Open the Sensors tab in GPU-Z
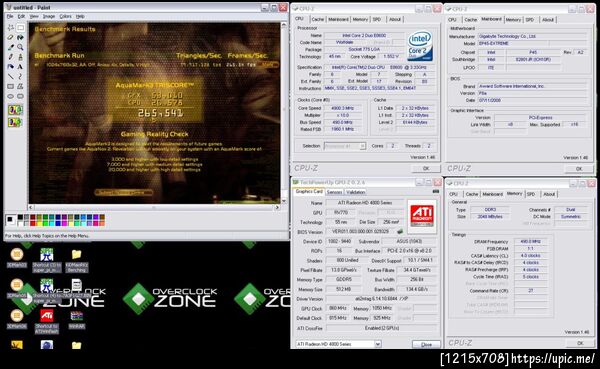 tap(334, 192)
